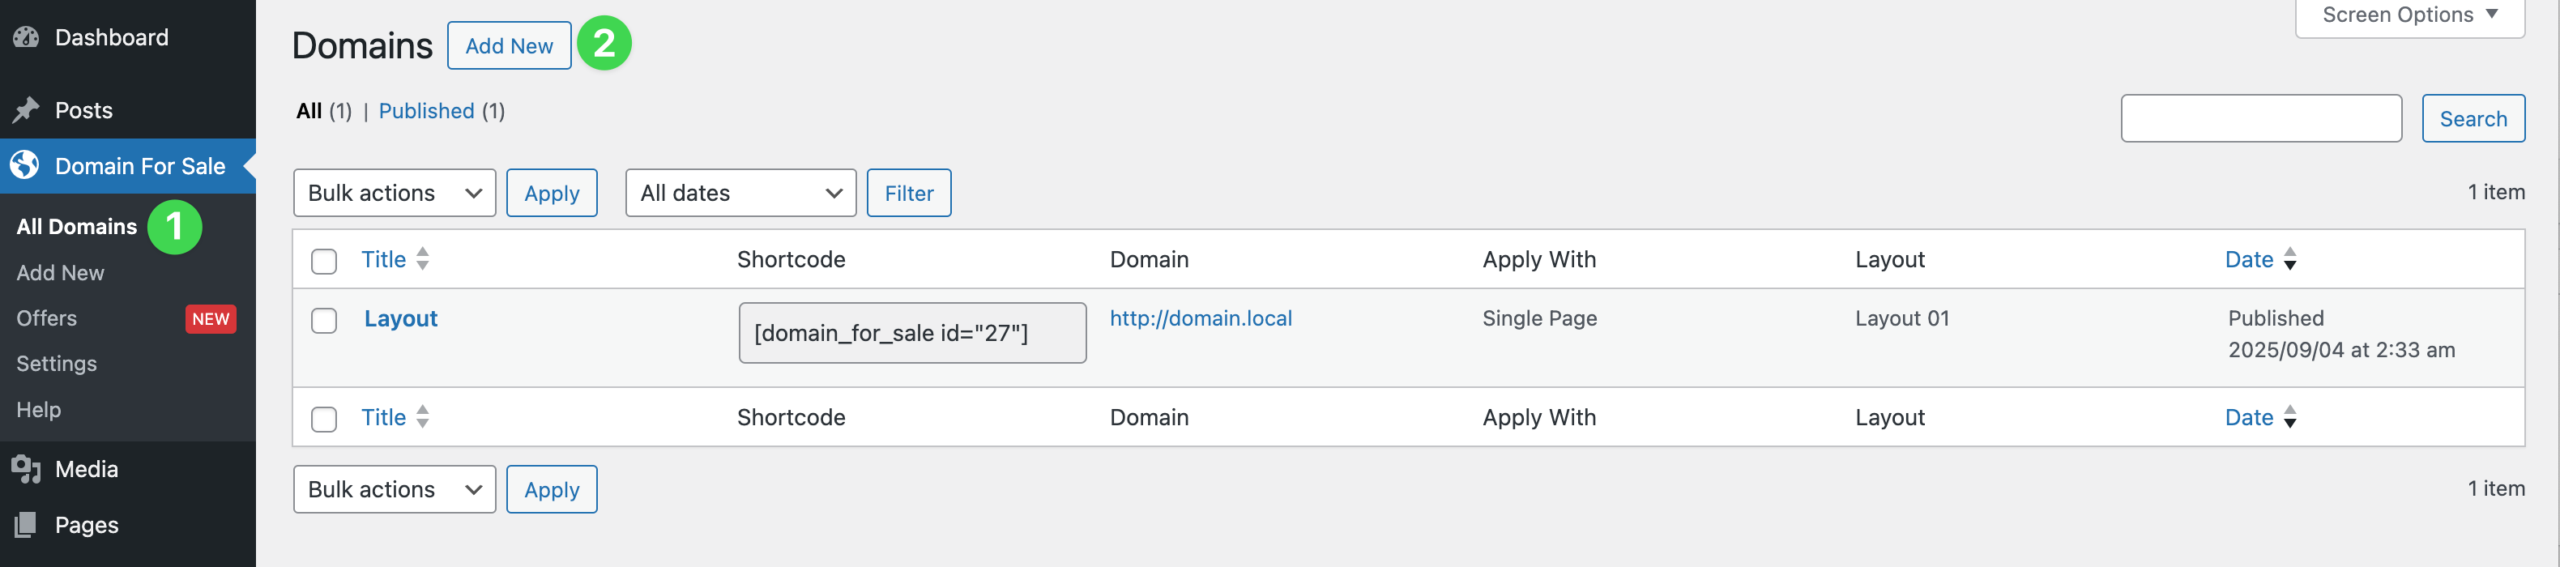Select the domain_for_sale id="27" shortcode field

pos(912,333)
